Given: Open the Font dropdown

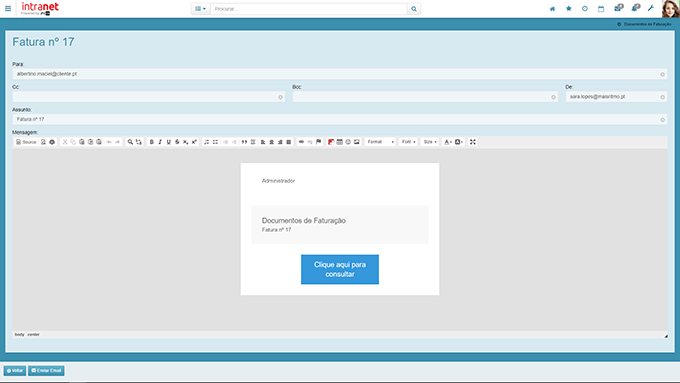Looking at the screenshot, I should 408,142.
